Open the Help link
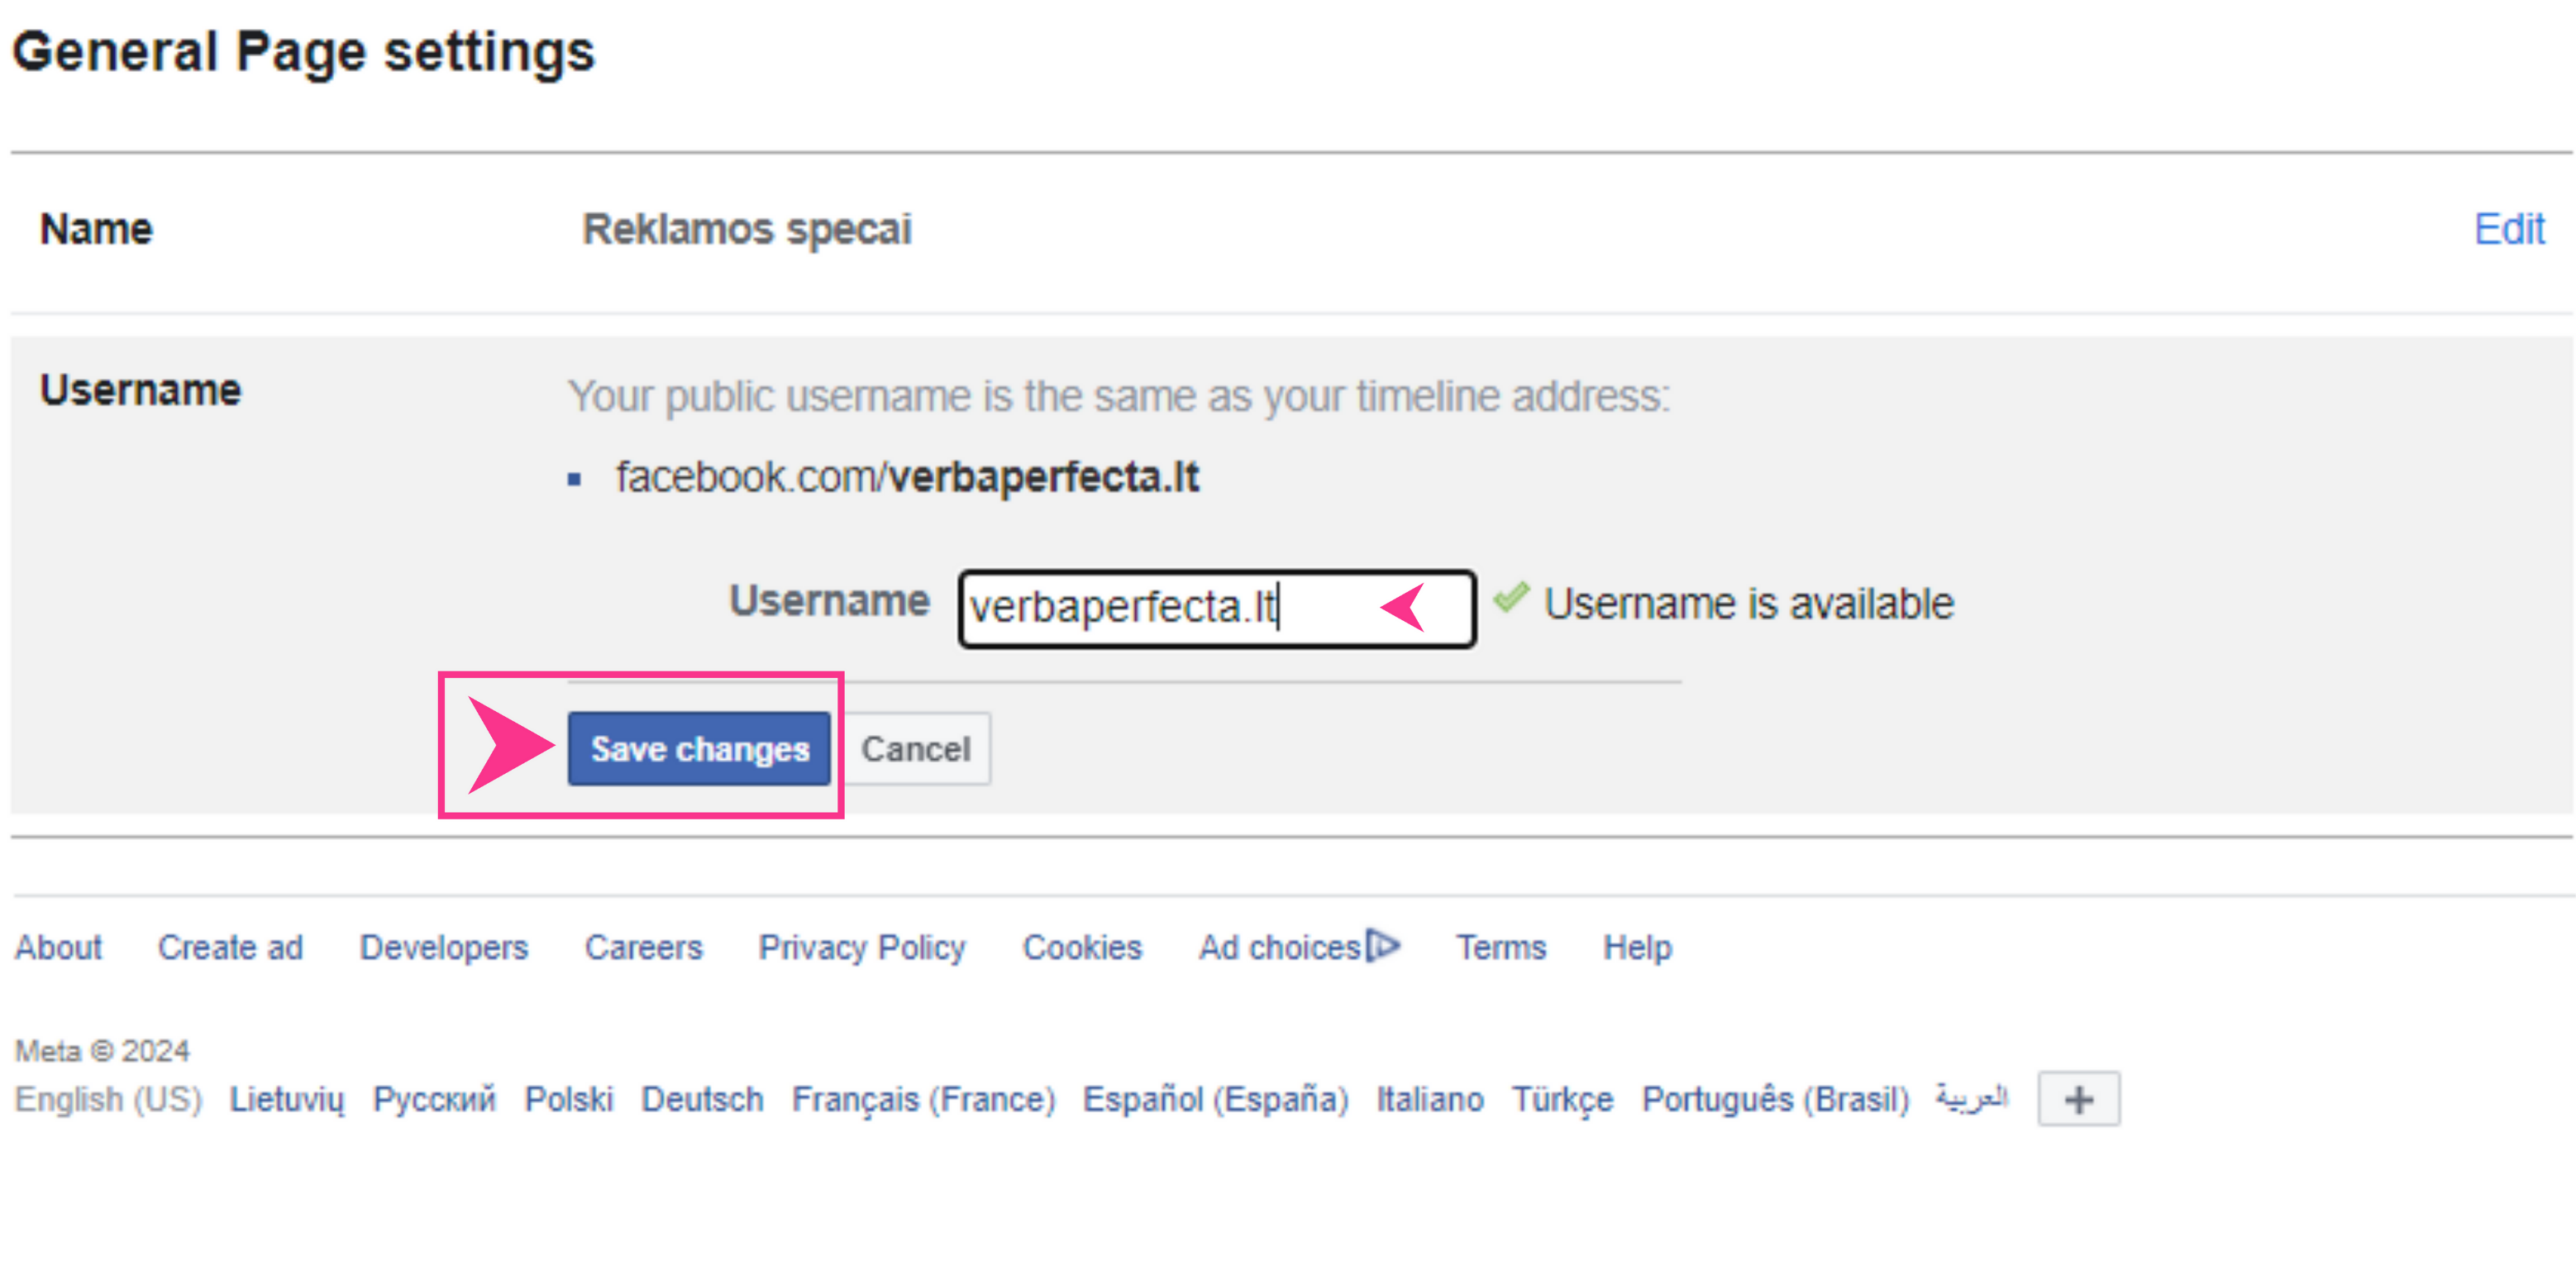Screen dimensions: 2576x1270 1637,947
